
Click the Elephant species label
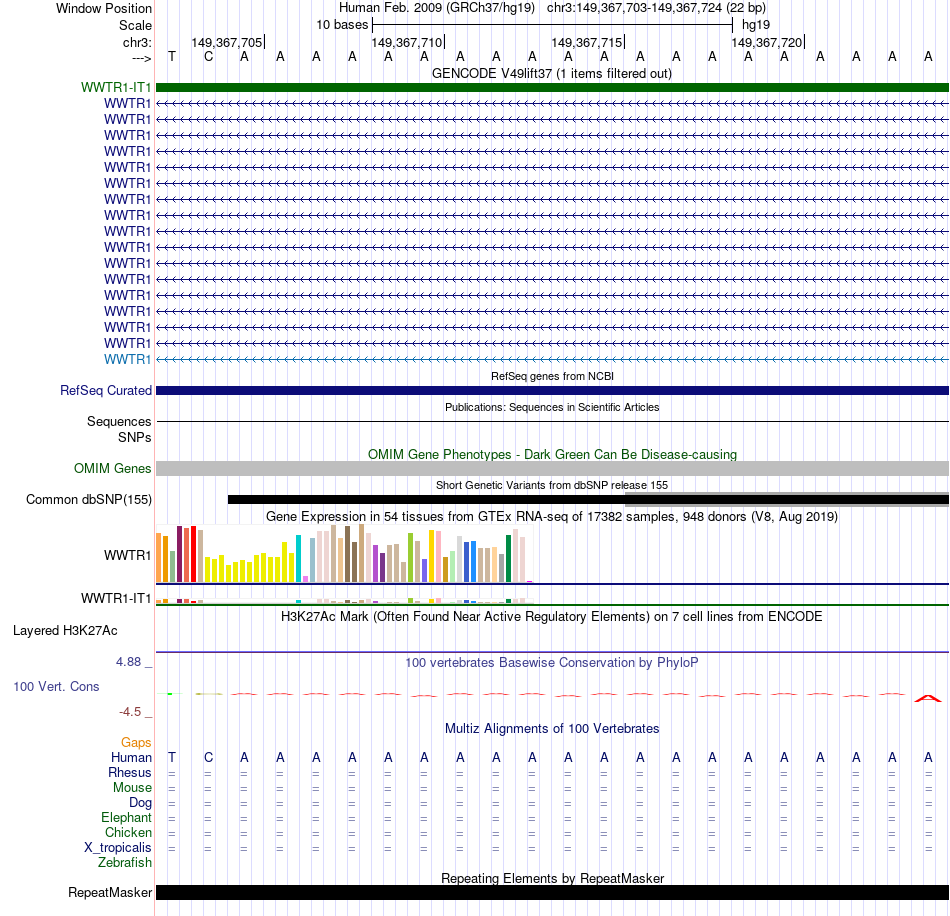point(126,817)
